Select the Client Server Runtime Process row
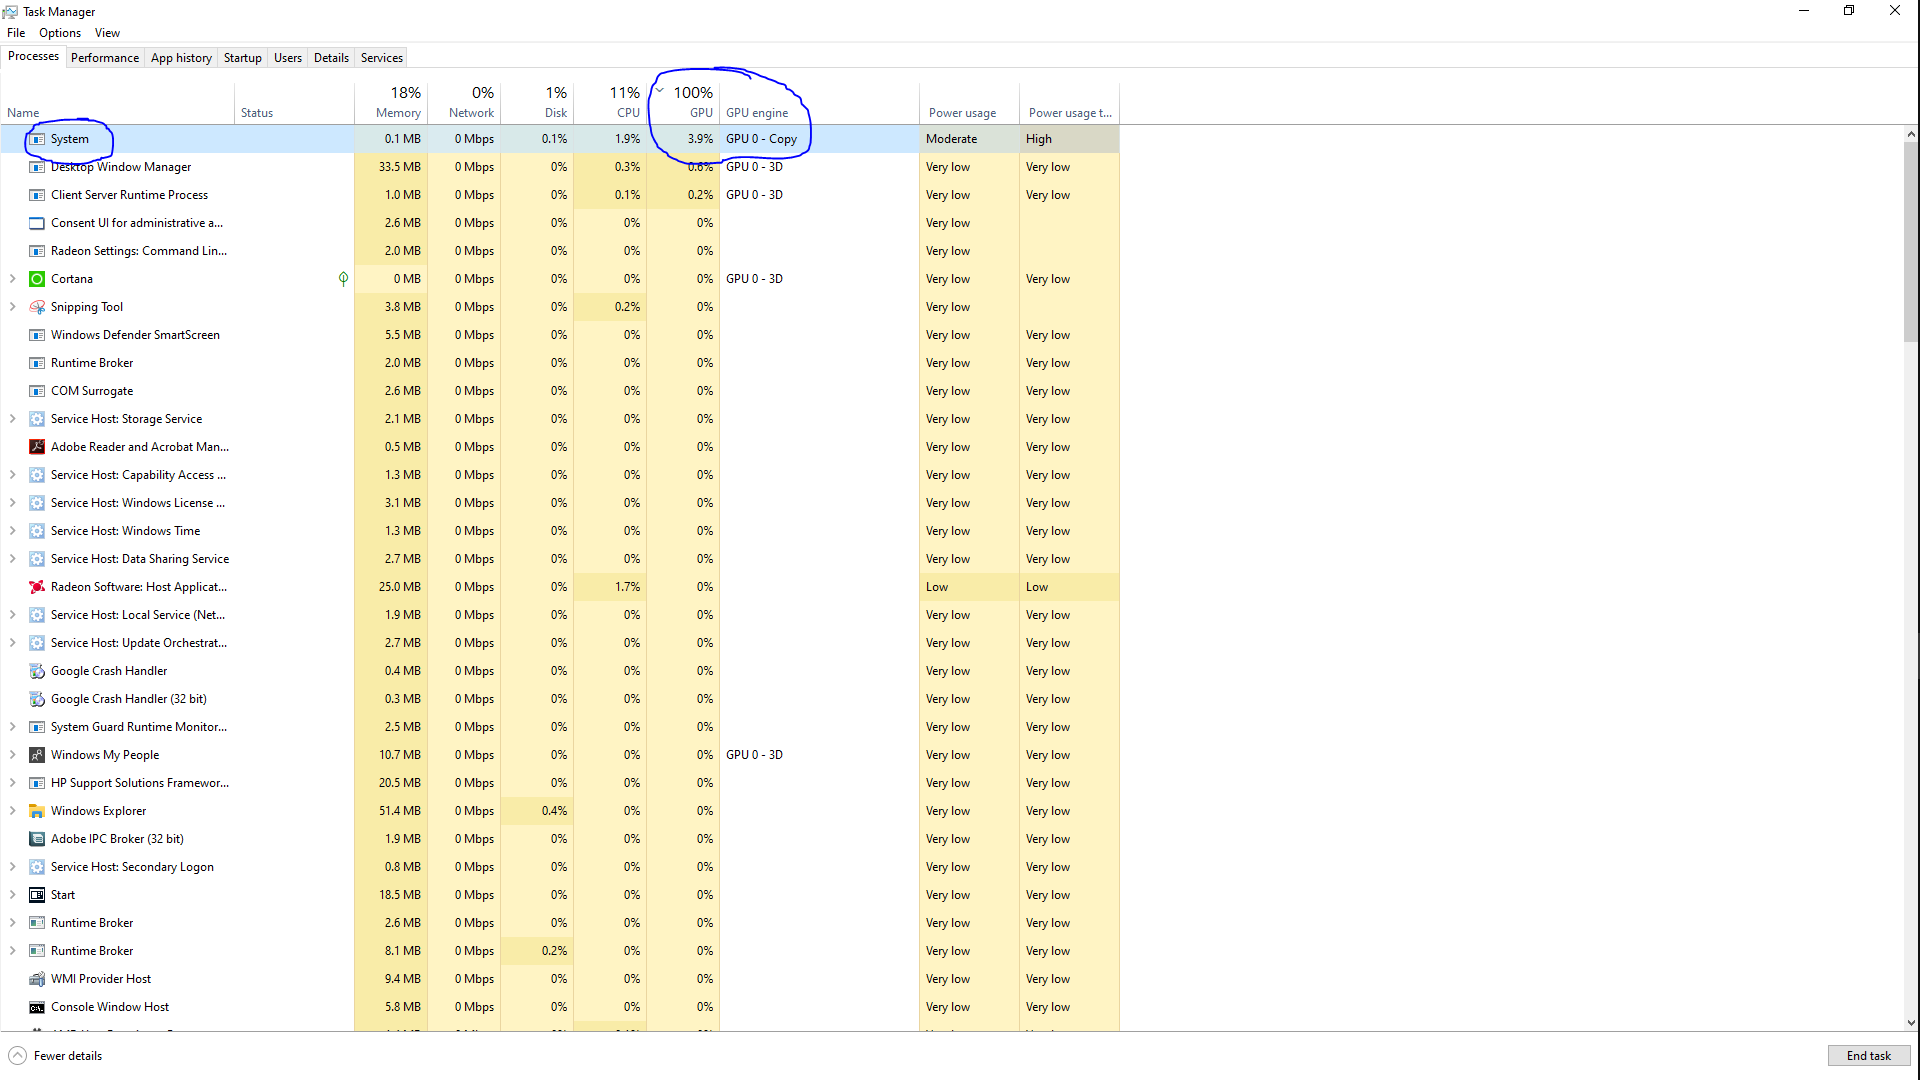The height and width of the screenshot is (1080, 1920). tap(560, 195)
